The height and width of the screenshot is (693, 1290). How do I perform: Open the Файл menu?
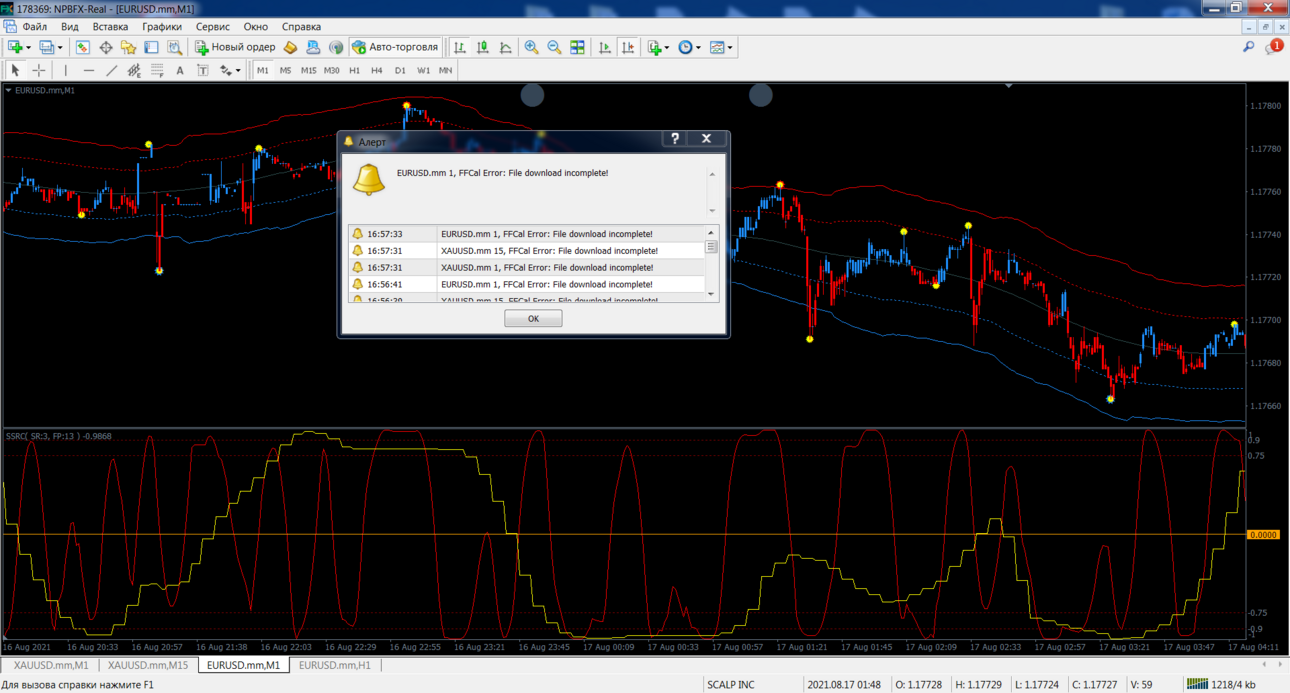coord(34,27)
